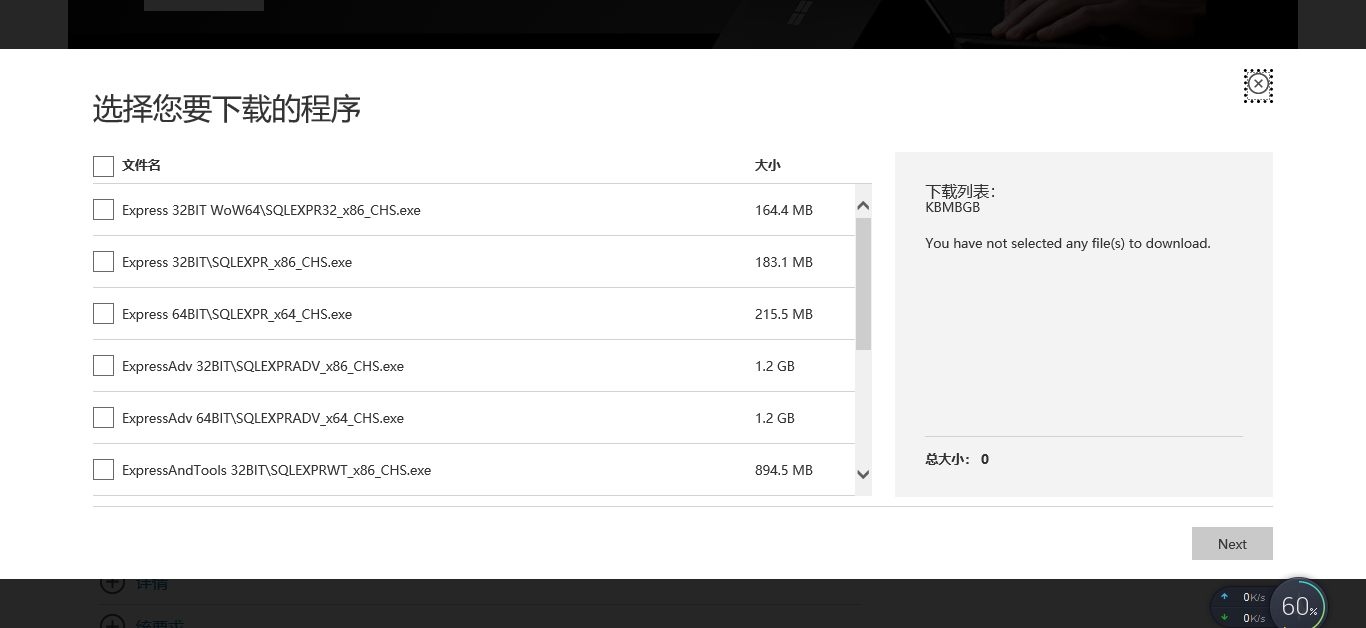Click the 选择您要下载的程序 dialog title
1366x628 pixels.
click(x=227, y=109)
